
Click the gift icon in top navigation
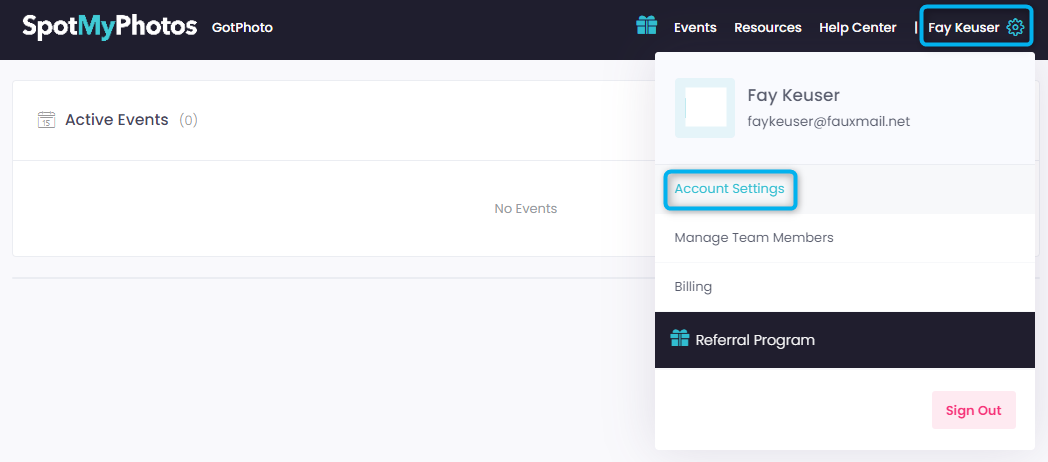coord(646,26)
